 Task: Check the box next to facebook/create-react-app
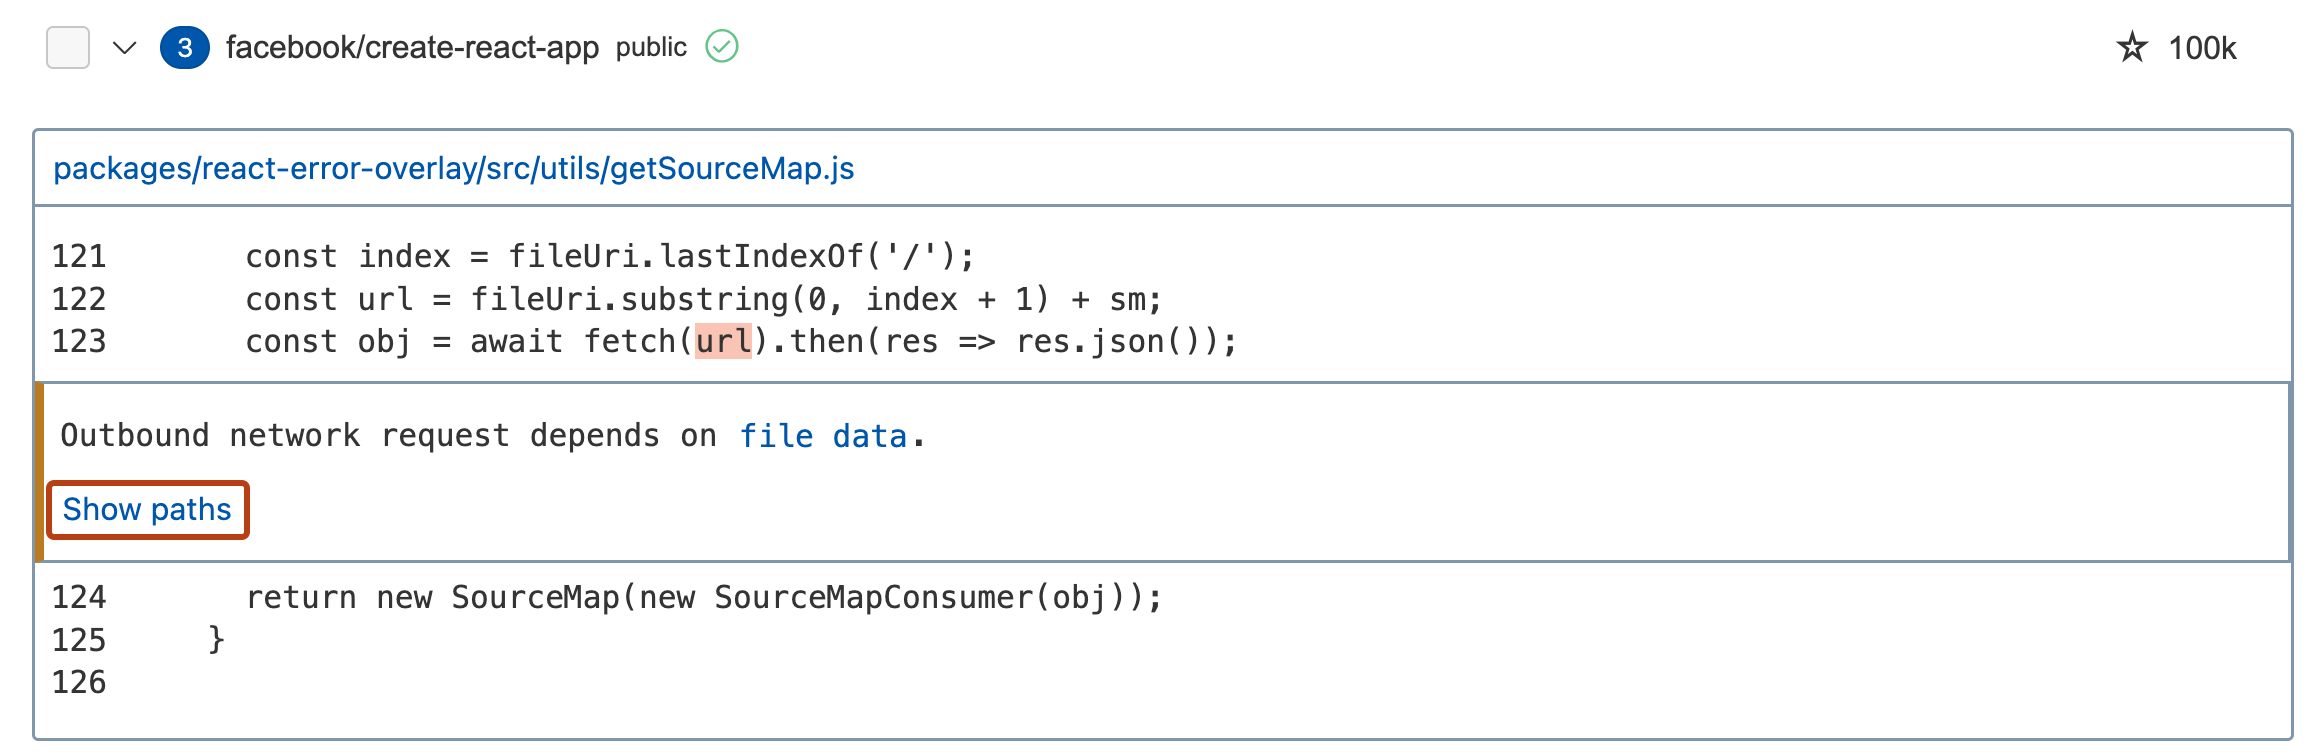[68, 46]
